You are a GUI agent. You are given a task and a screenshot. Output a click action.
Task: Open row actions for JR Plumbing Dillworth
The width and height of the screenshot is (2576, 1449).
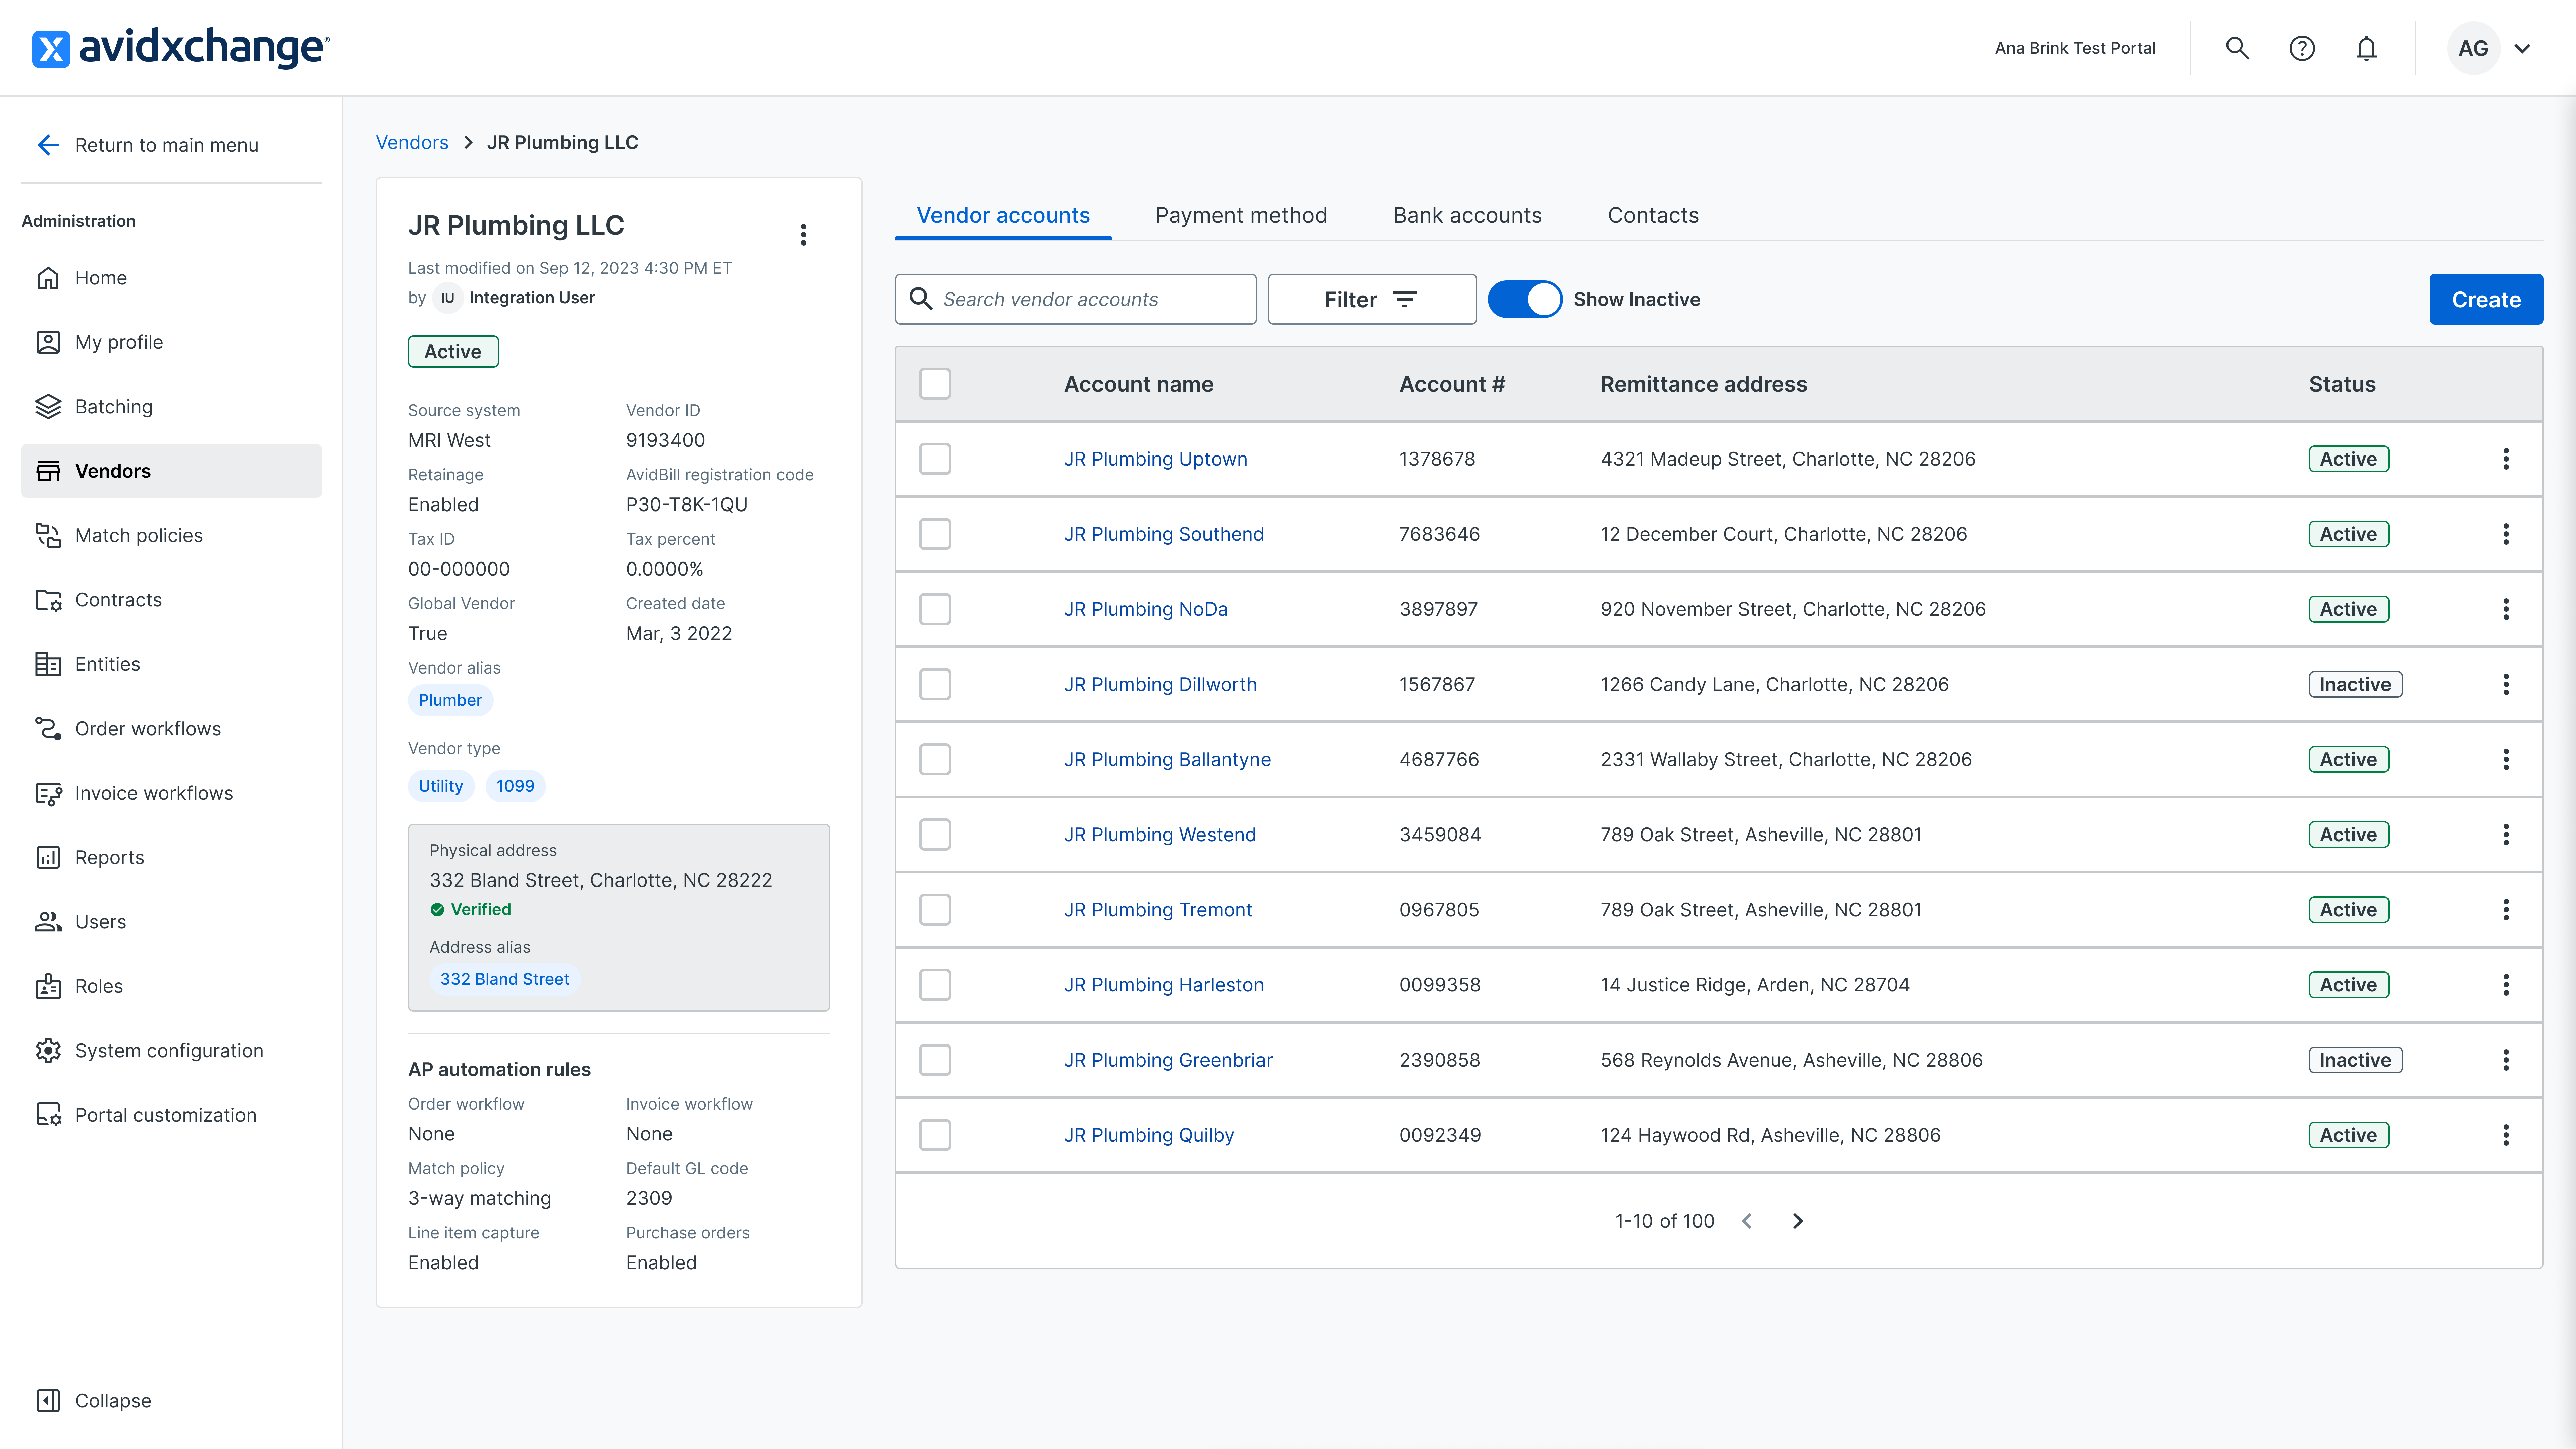(x=2506, y=684)
